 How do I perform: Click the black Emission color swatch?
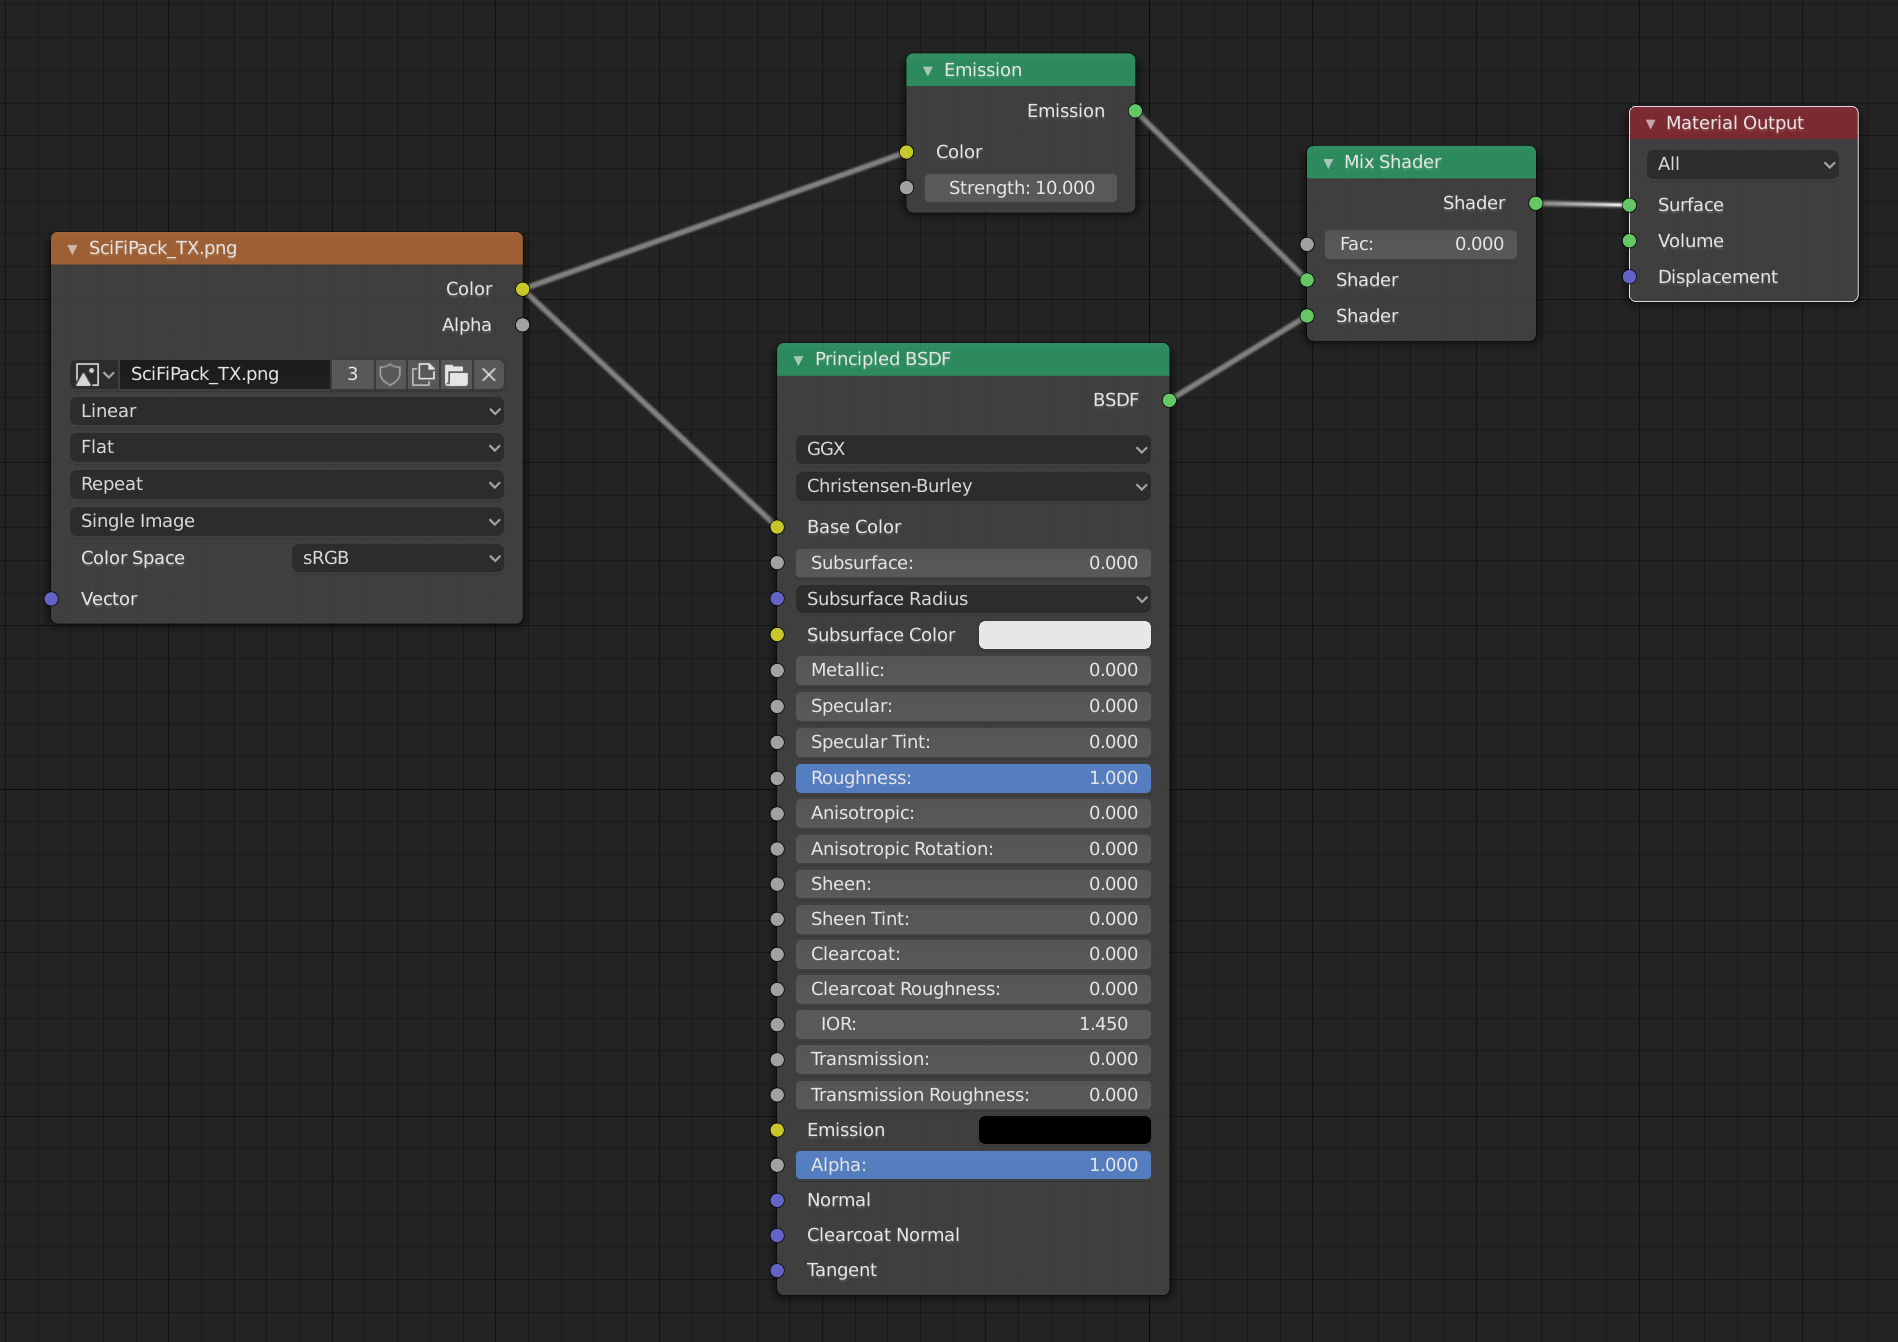point(1064,1130)
